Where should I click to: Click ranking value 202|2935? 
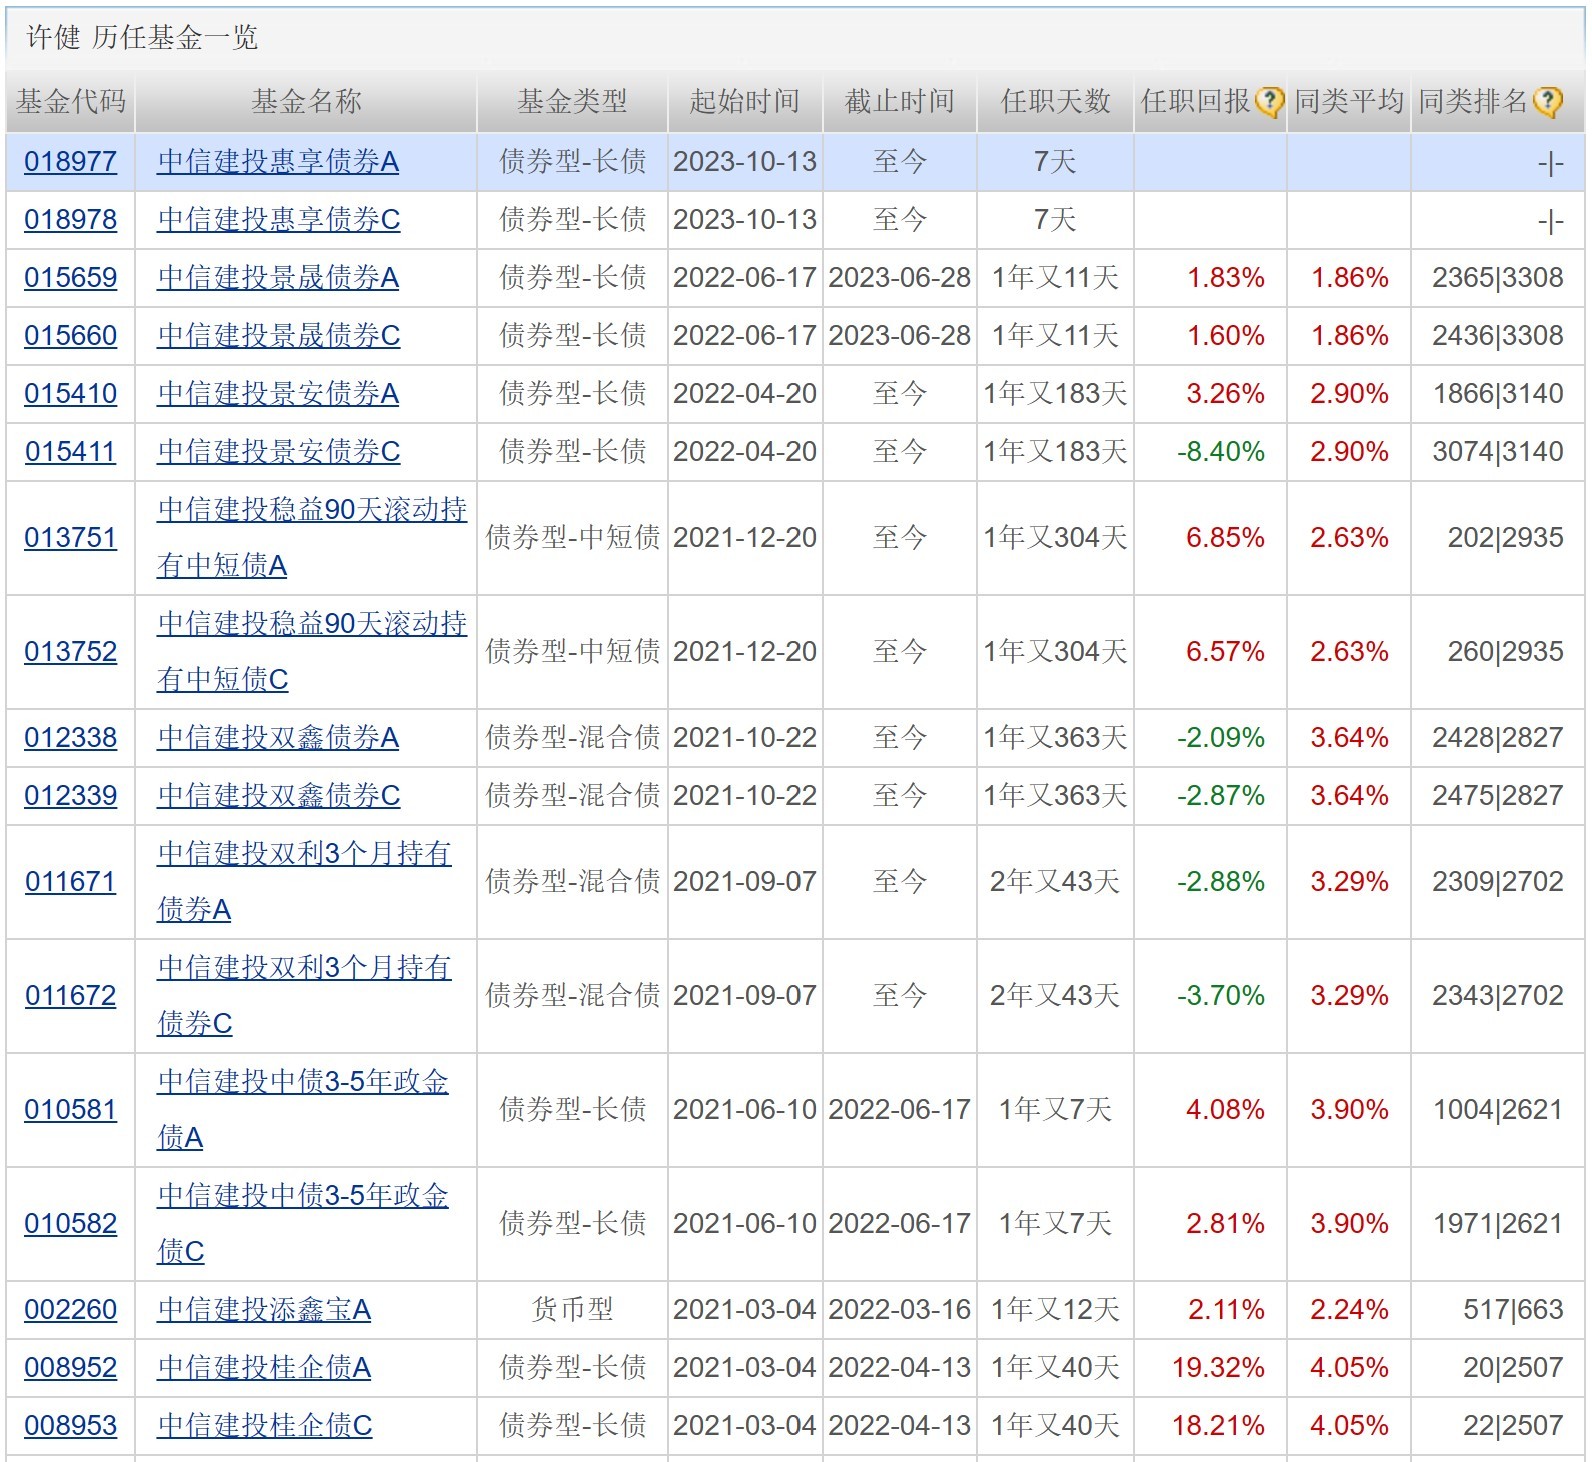tap(1505, 538)
